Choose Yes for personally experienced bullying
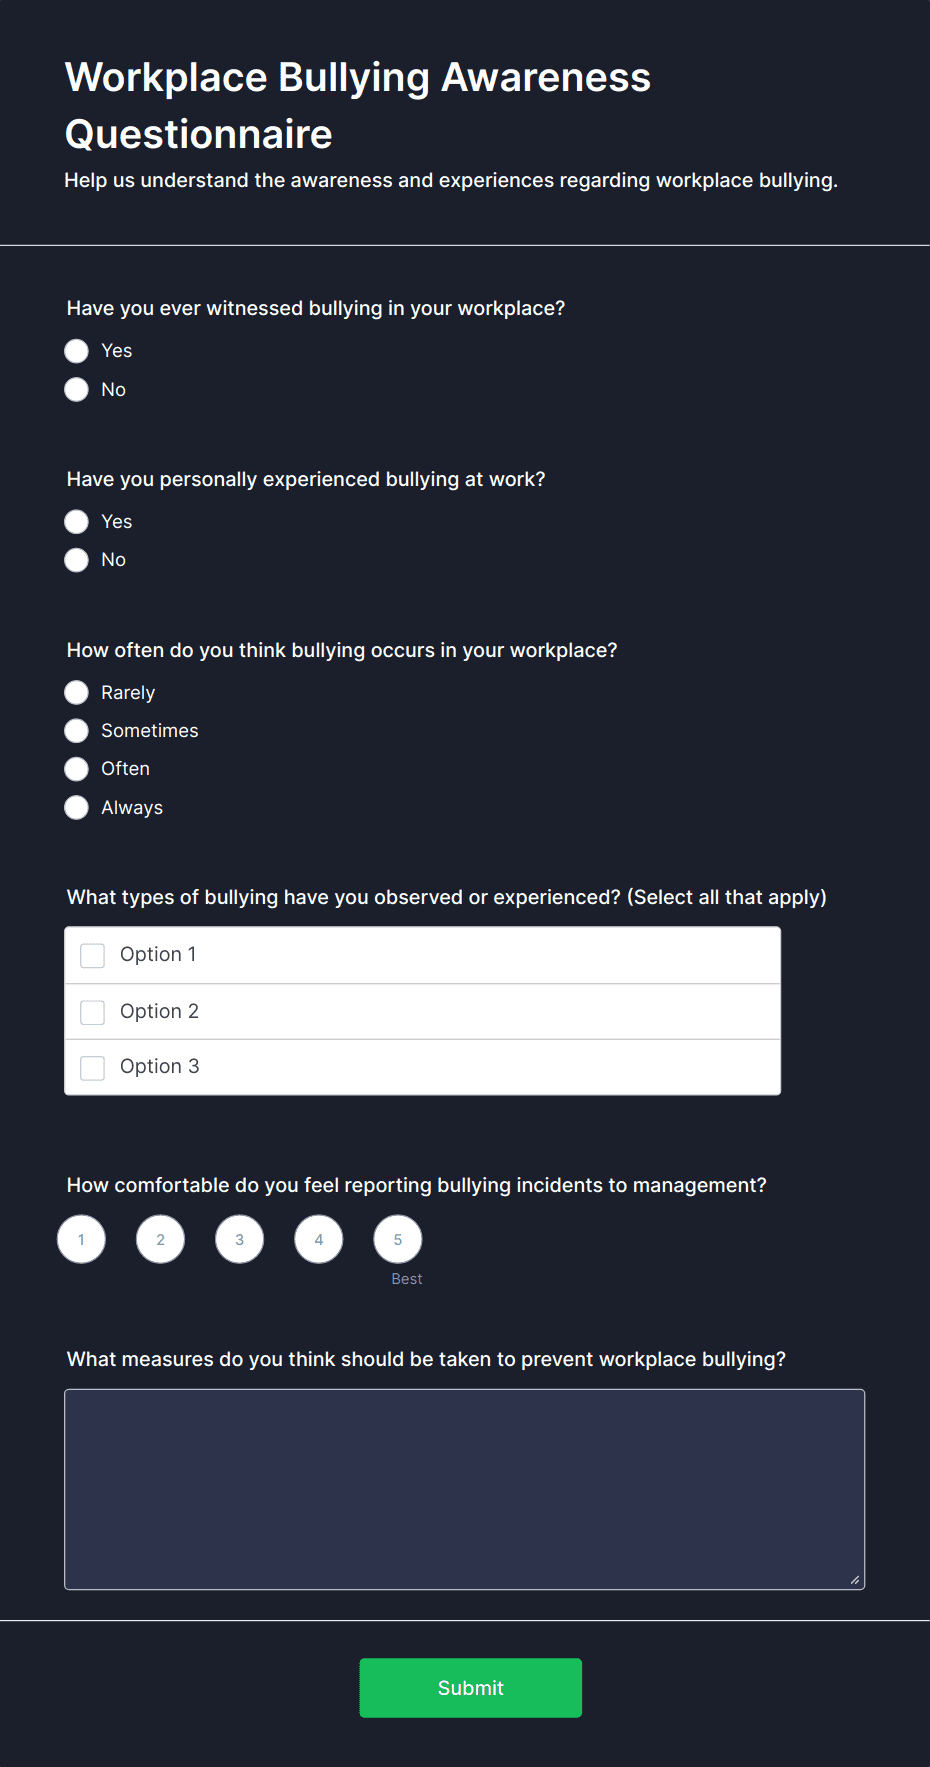 (x=77, y=522)
